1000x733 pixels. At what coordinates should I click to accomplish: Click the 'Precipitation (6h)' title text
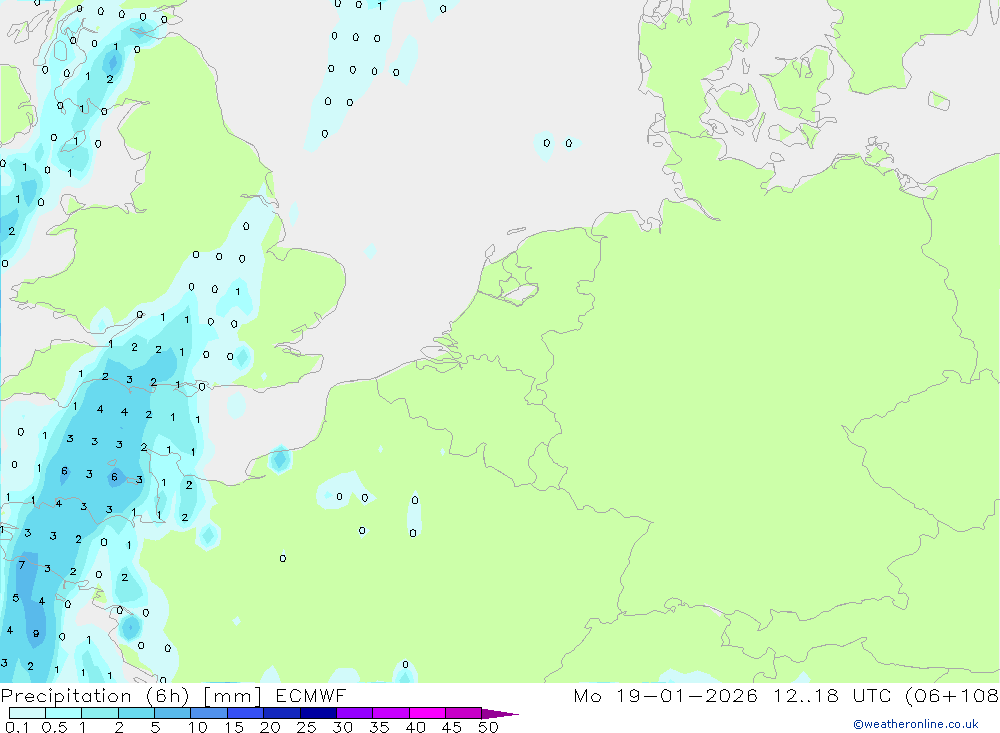[95, 696]
